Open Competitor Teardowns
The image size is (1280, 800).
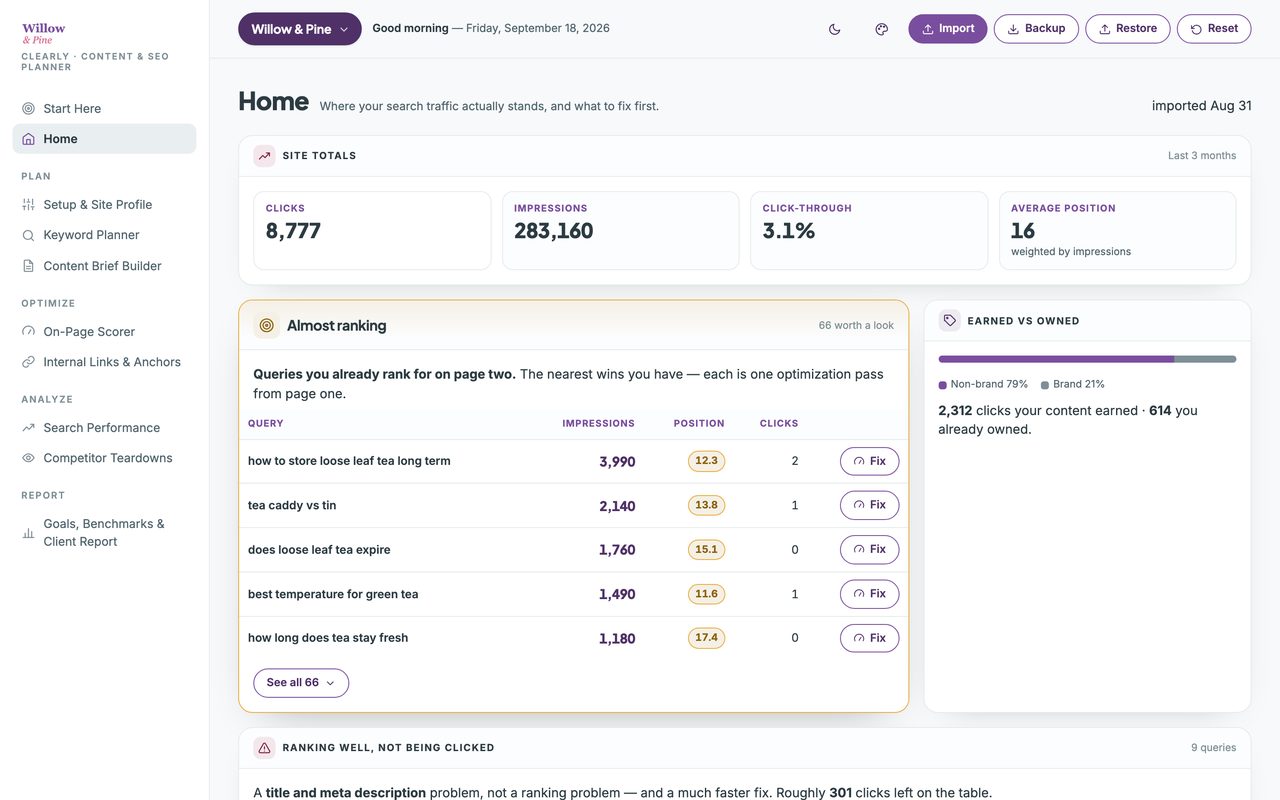tap(104, 458)
